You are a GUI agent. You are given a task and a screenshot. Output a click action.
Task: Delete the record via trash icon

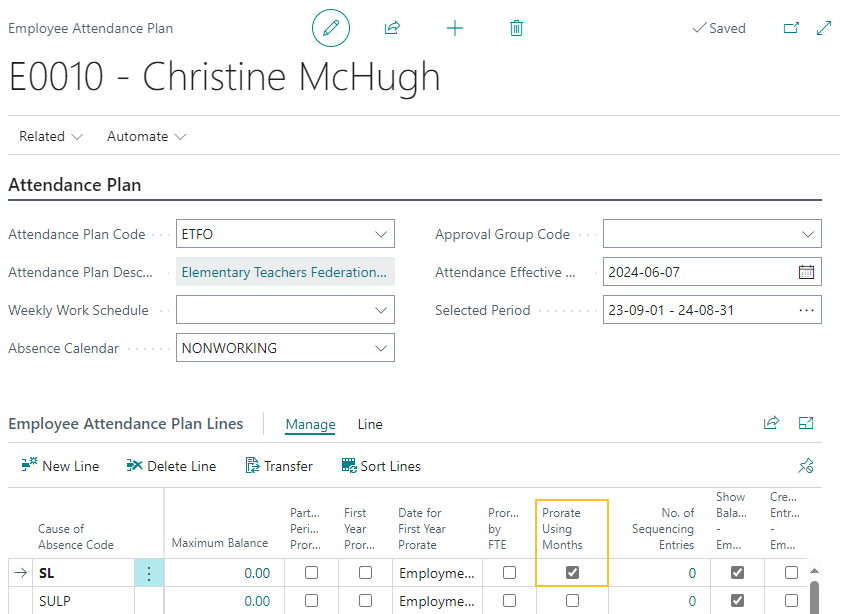[x=516, y=28]
